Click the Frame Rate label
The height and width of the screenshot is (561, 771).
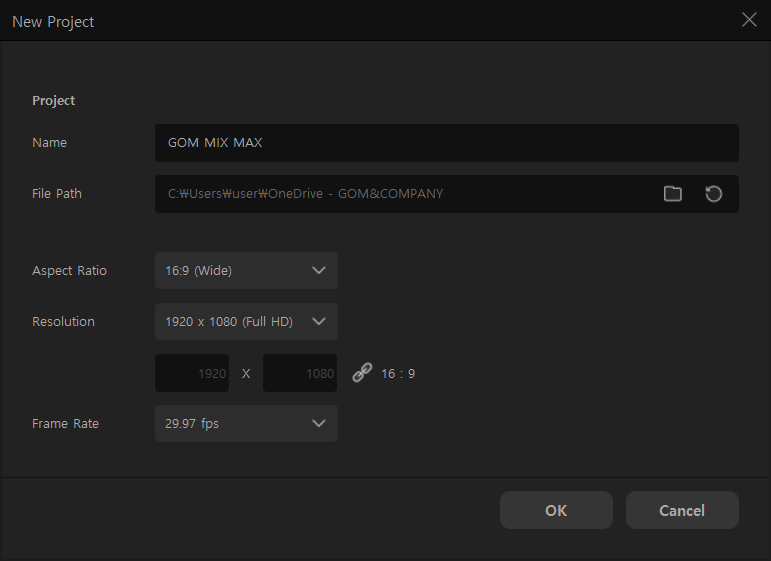point(66,424)
